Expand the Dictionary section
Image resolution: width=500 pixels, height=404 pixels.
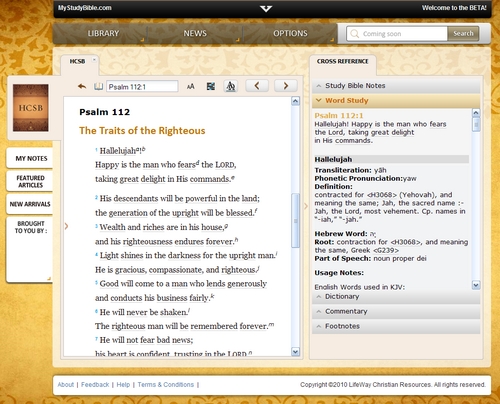[396, 297]
